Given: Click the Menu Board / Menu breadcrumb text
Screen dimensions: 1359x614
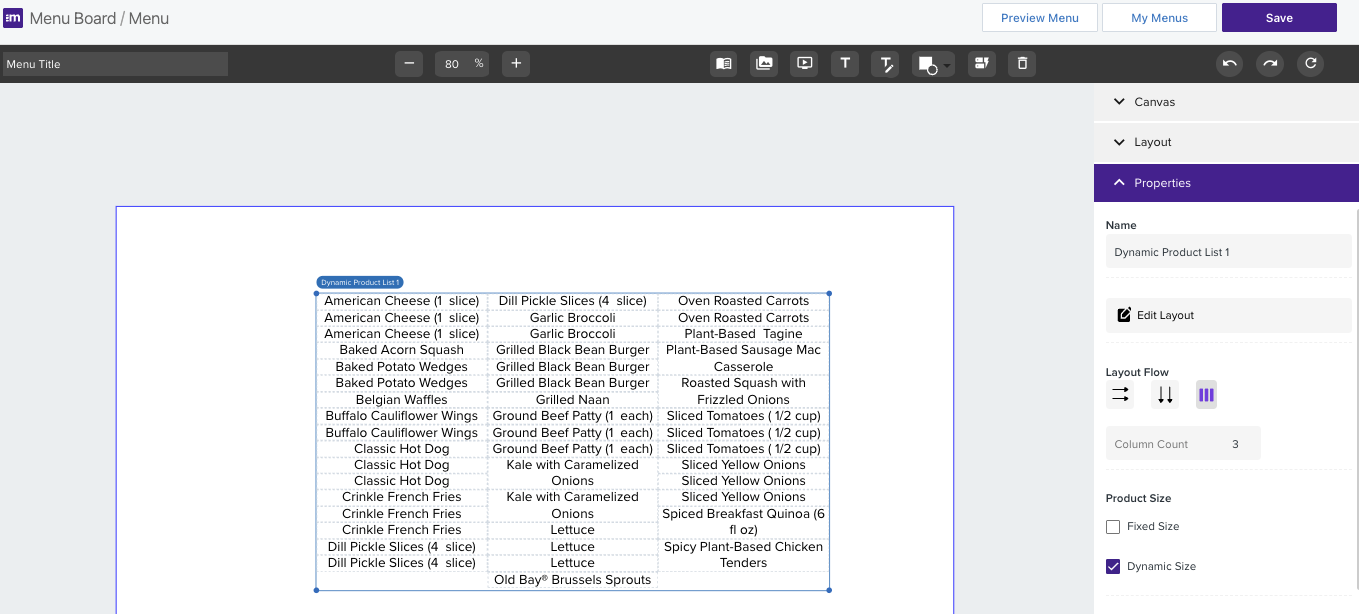Looking at the screenshot, I should [99, 18].
